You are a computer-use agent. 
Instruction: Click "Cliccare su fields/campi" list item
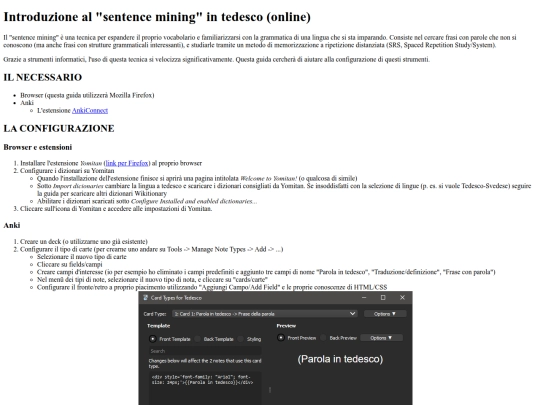[70, 264]
